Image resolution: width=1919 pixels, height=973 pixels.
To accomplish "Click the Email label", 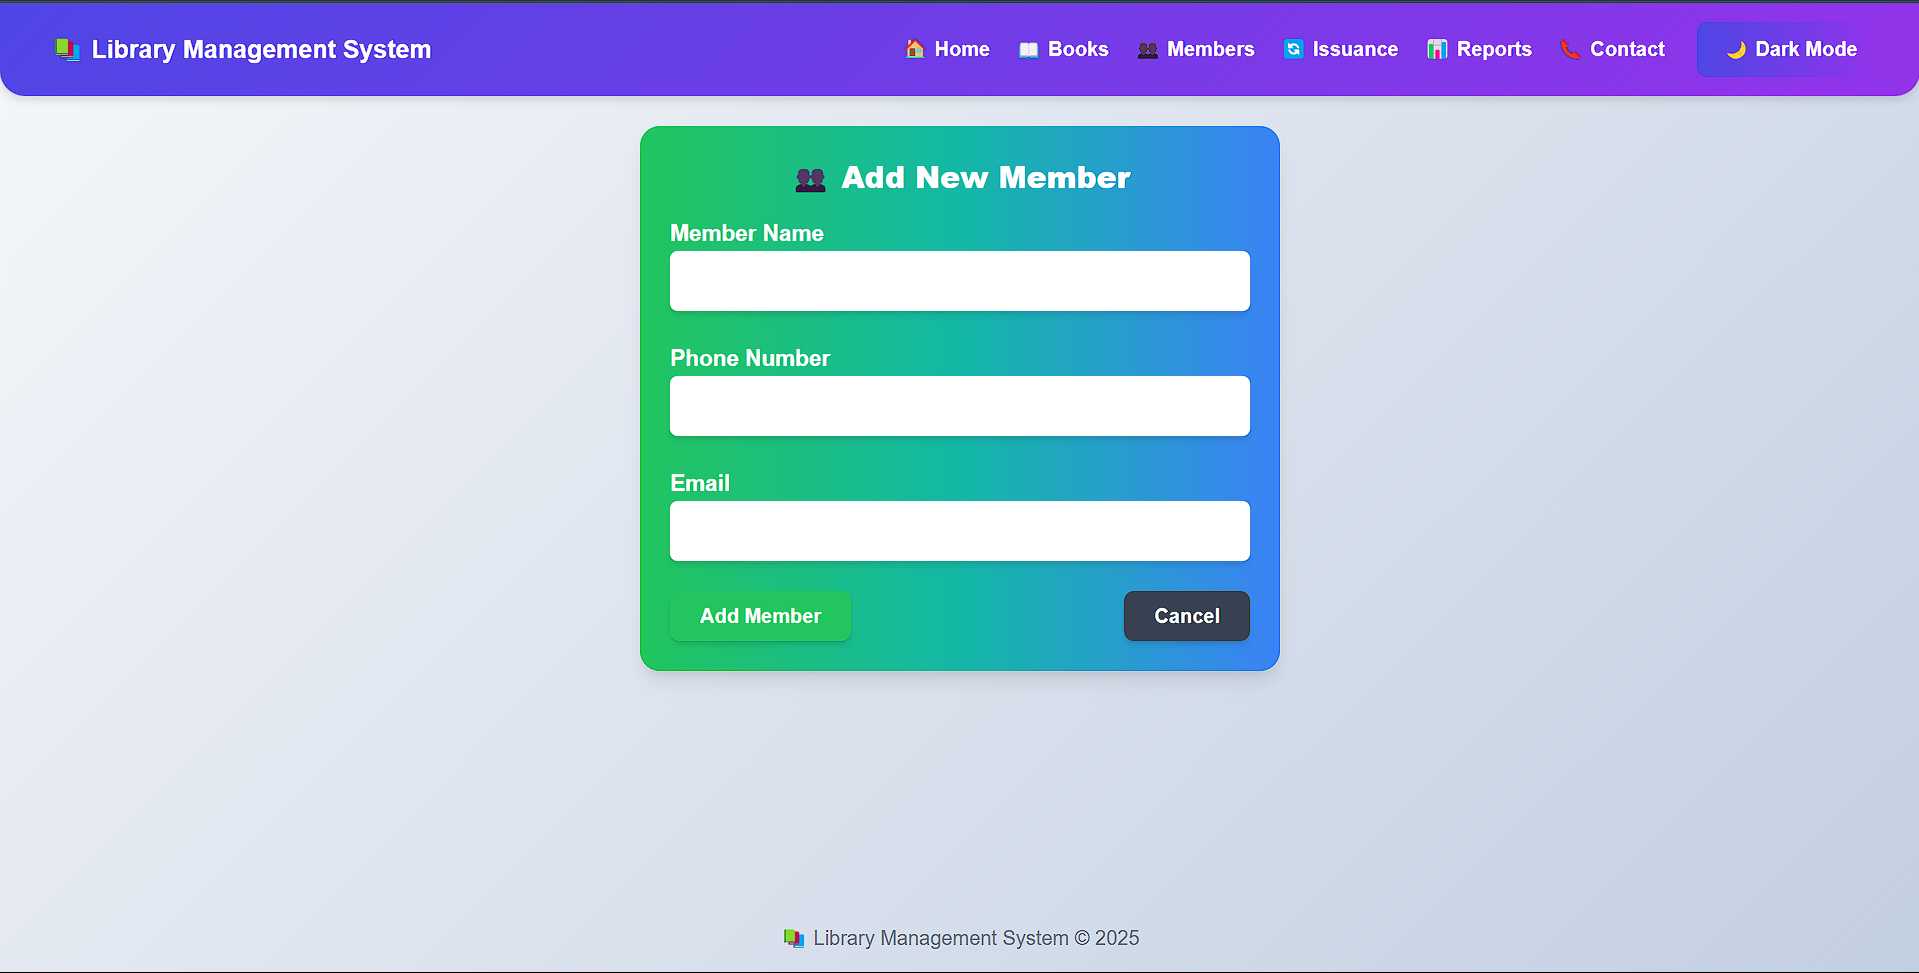I will 700,483.
